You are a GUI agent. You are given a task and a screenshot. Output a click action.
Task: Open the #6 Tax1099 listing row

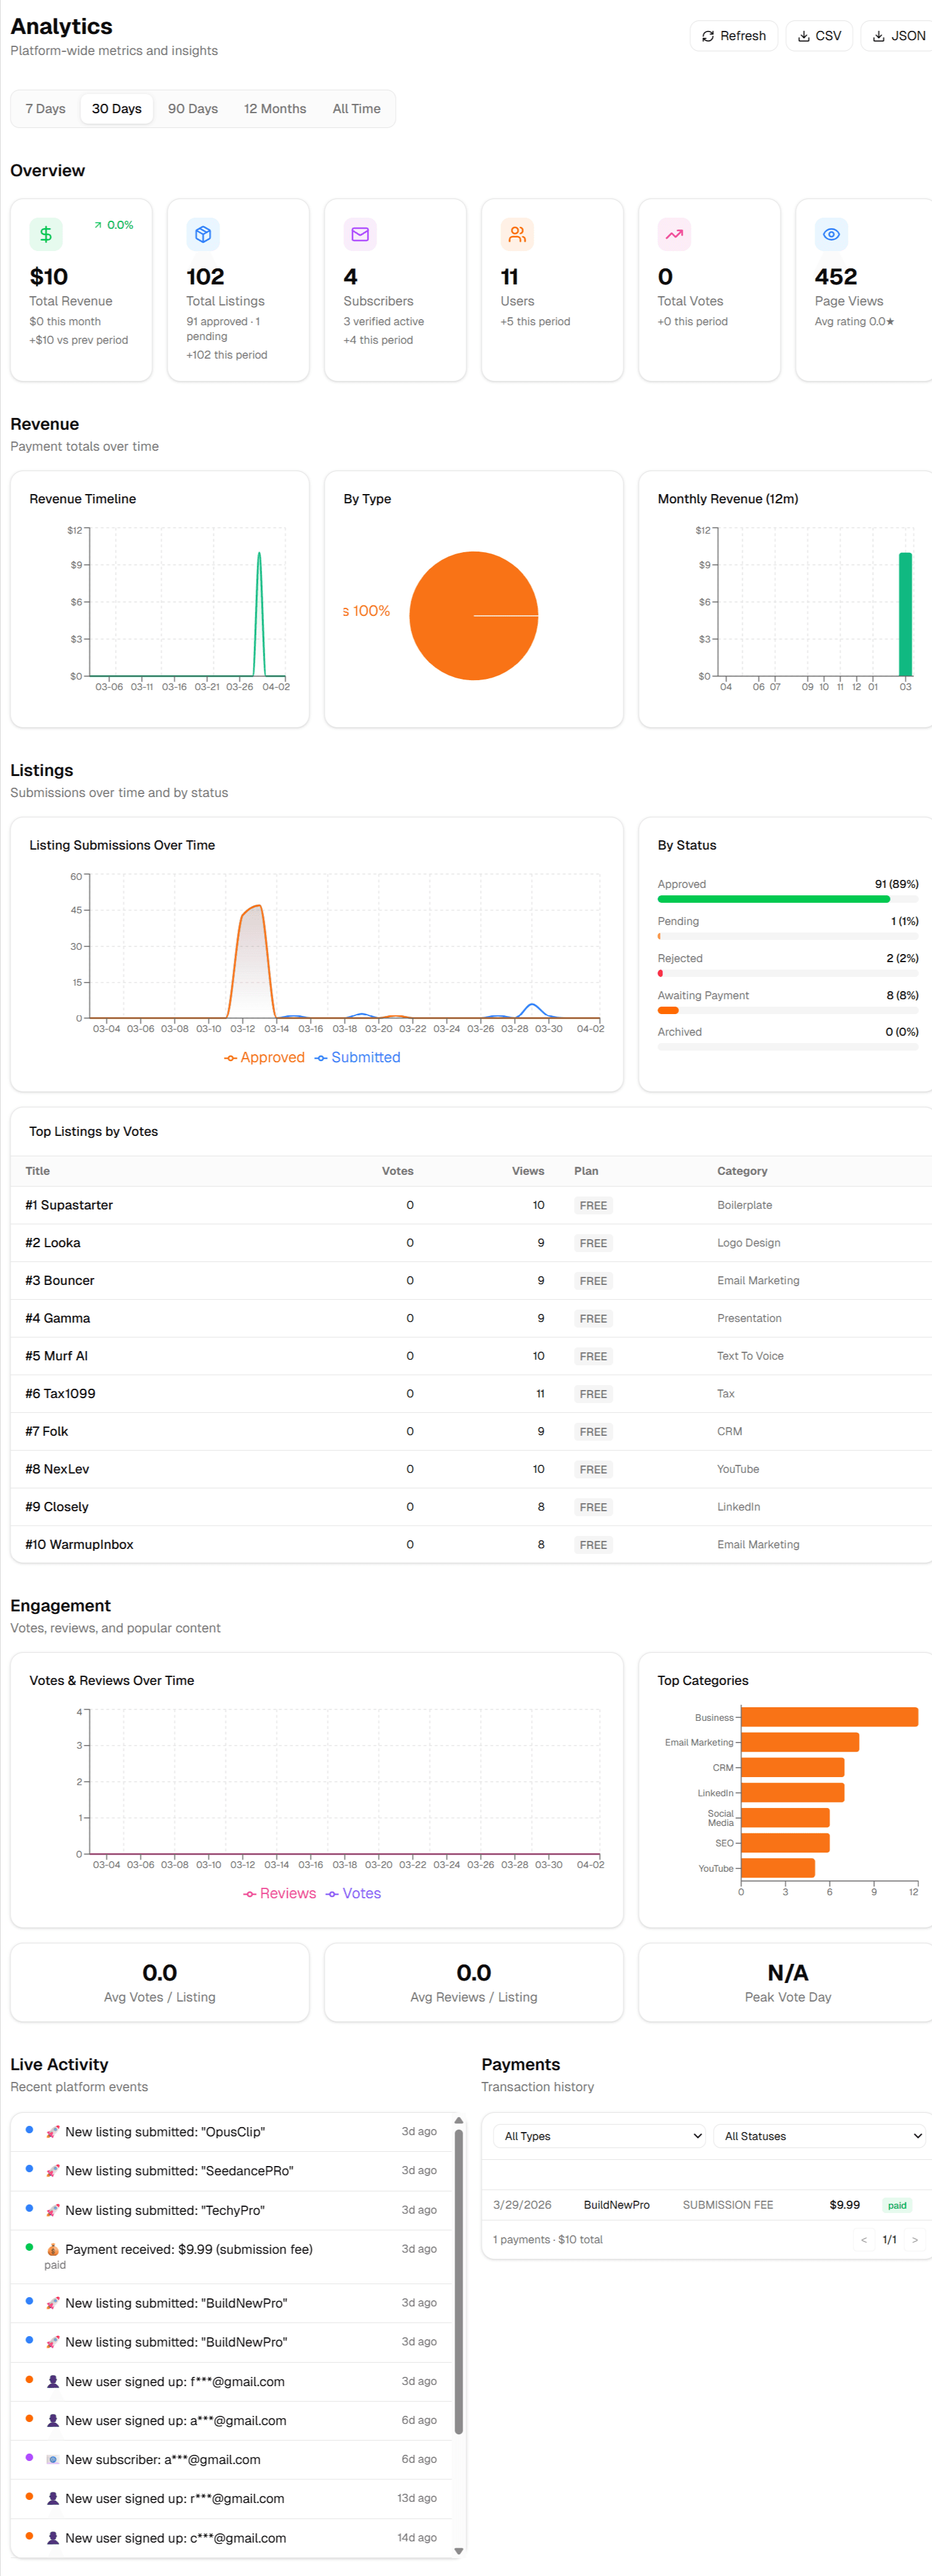click(x=471, y=1393)
